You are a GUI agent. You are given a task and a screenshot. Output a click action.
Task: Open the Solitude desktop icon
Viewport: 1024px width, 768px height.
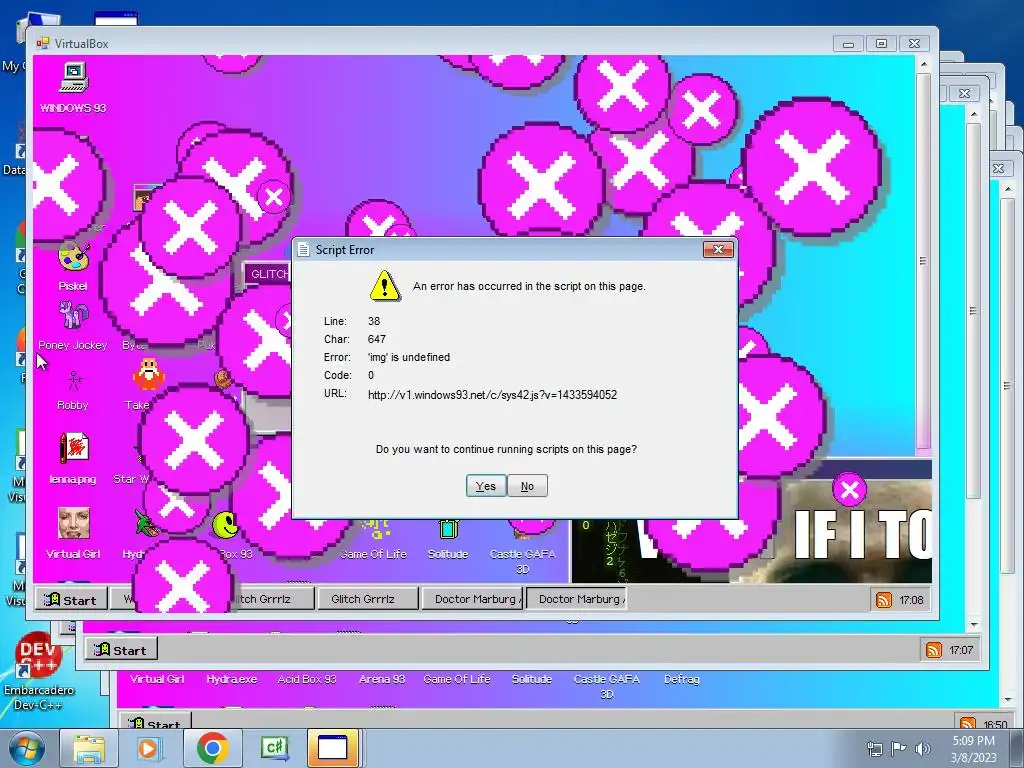point(448,529)
